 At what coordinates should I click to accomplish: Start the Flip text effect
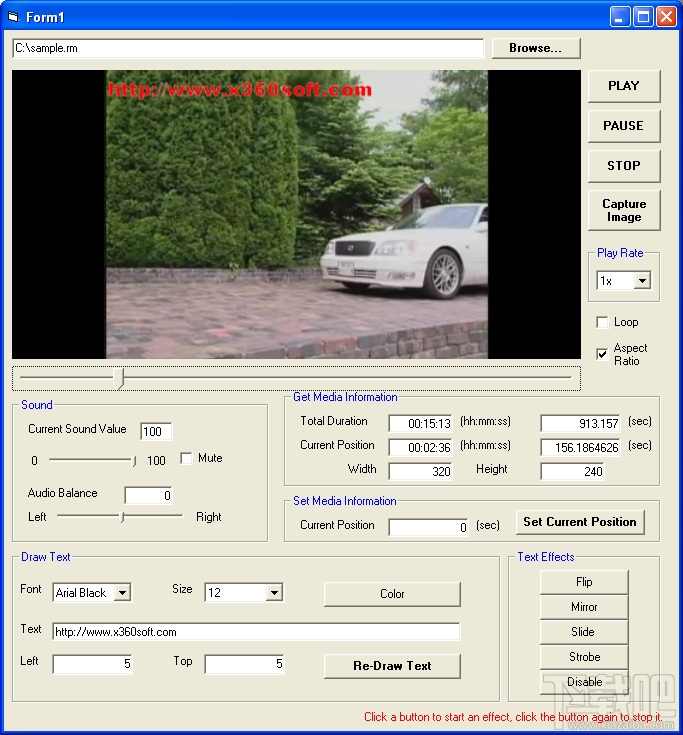click(x=584, y=582)
